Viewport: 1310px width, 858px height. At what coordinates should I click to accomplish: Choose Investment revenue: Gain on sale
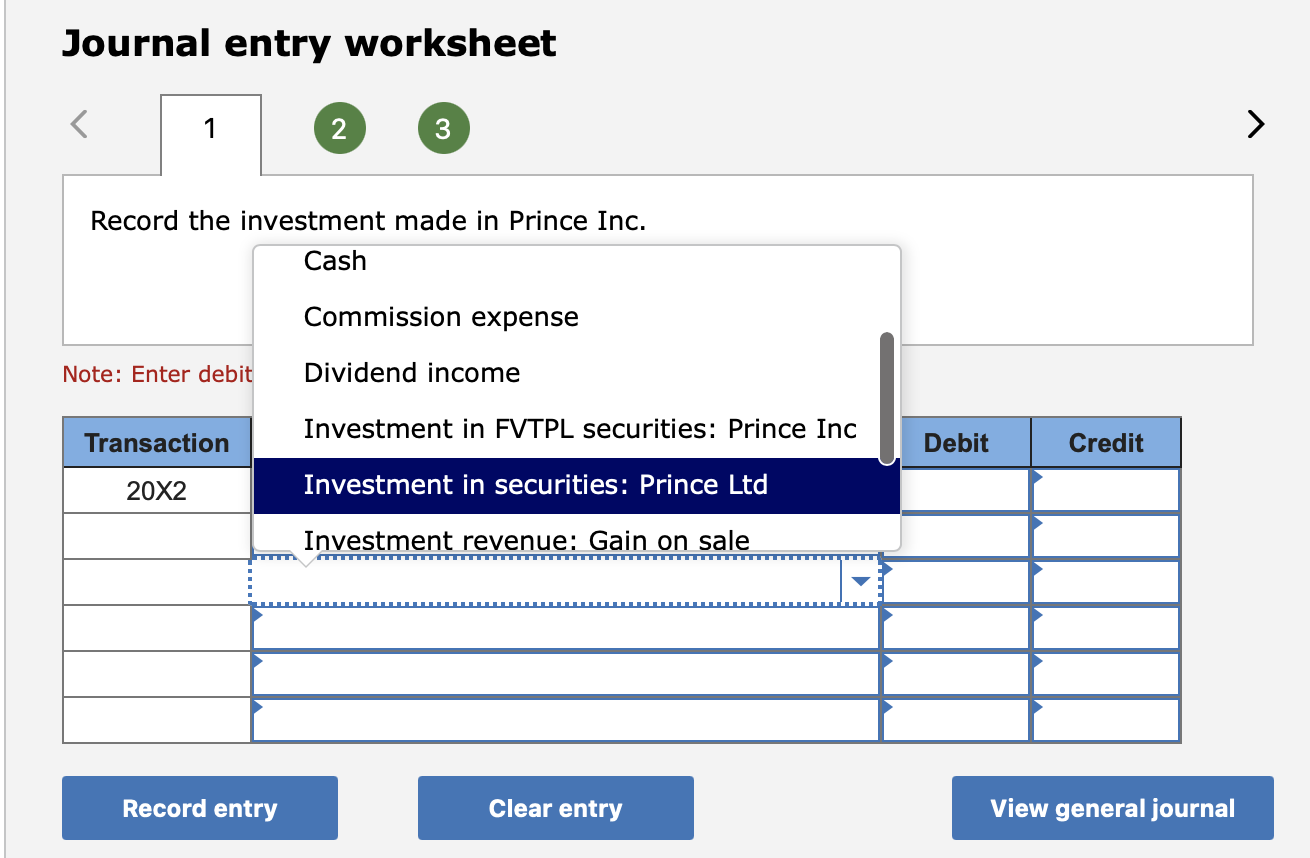click(x=526, y=540)
